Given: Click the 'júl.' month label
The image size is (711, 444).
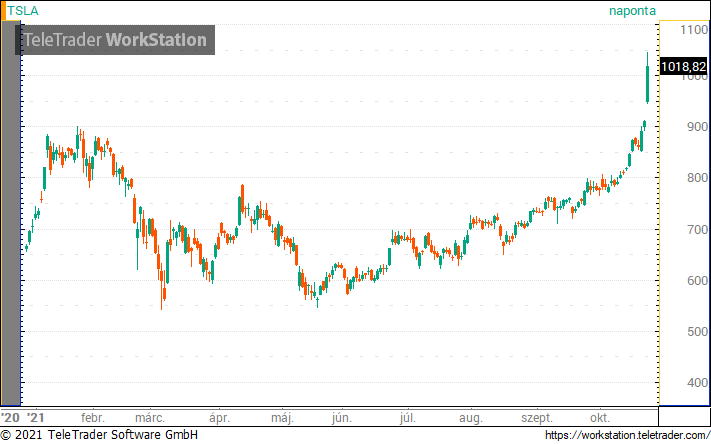Looking at the screenshot, I should (407, 418).
